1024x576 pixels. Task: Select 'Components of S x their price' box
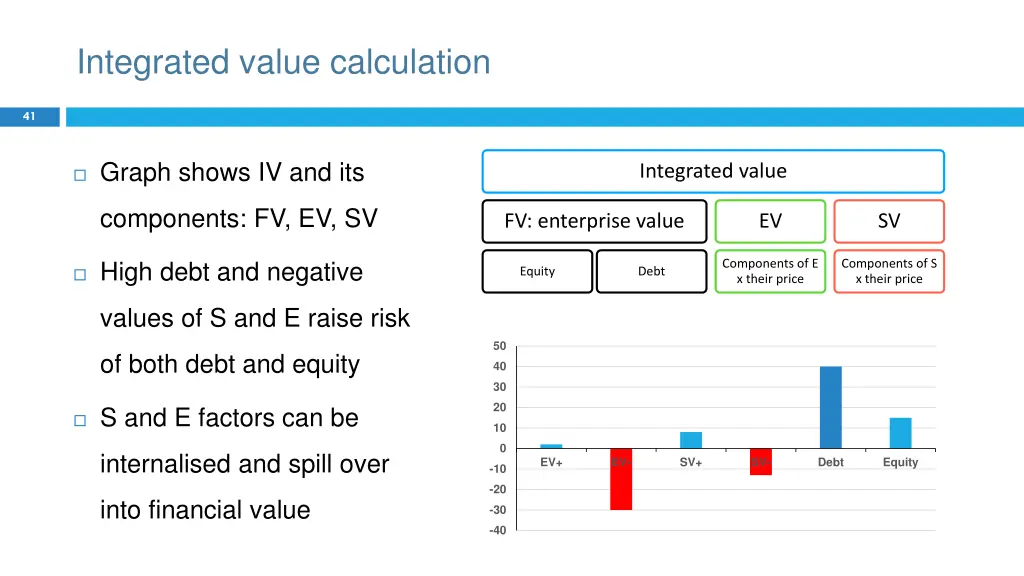click(x=888, y=271)
